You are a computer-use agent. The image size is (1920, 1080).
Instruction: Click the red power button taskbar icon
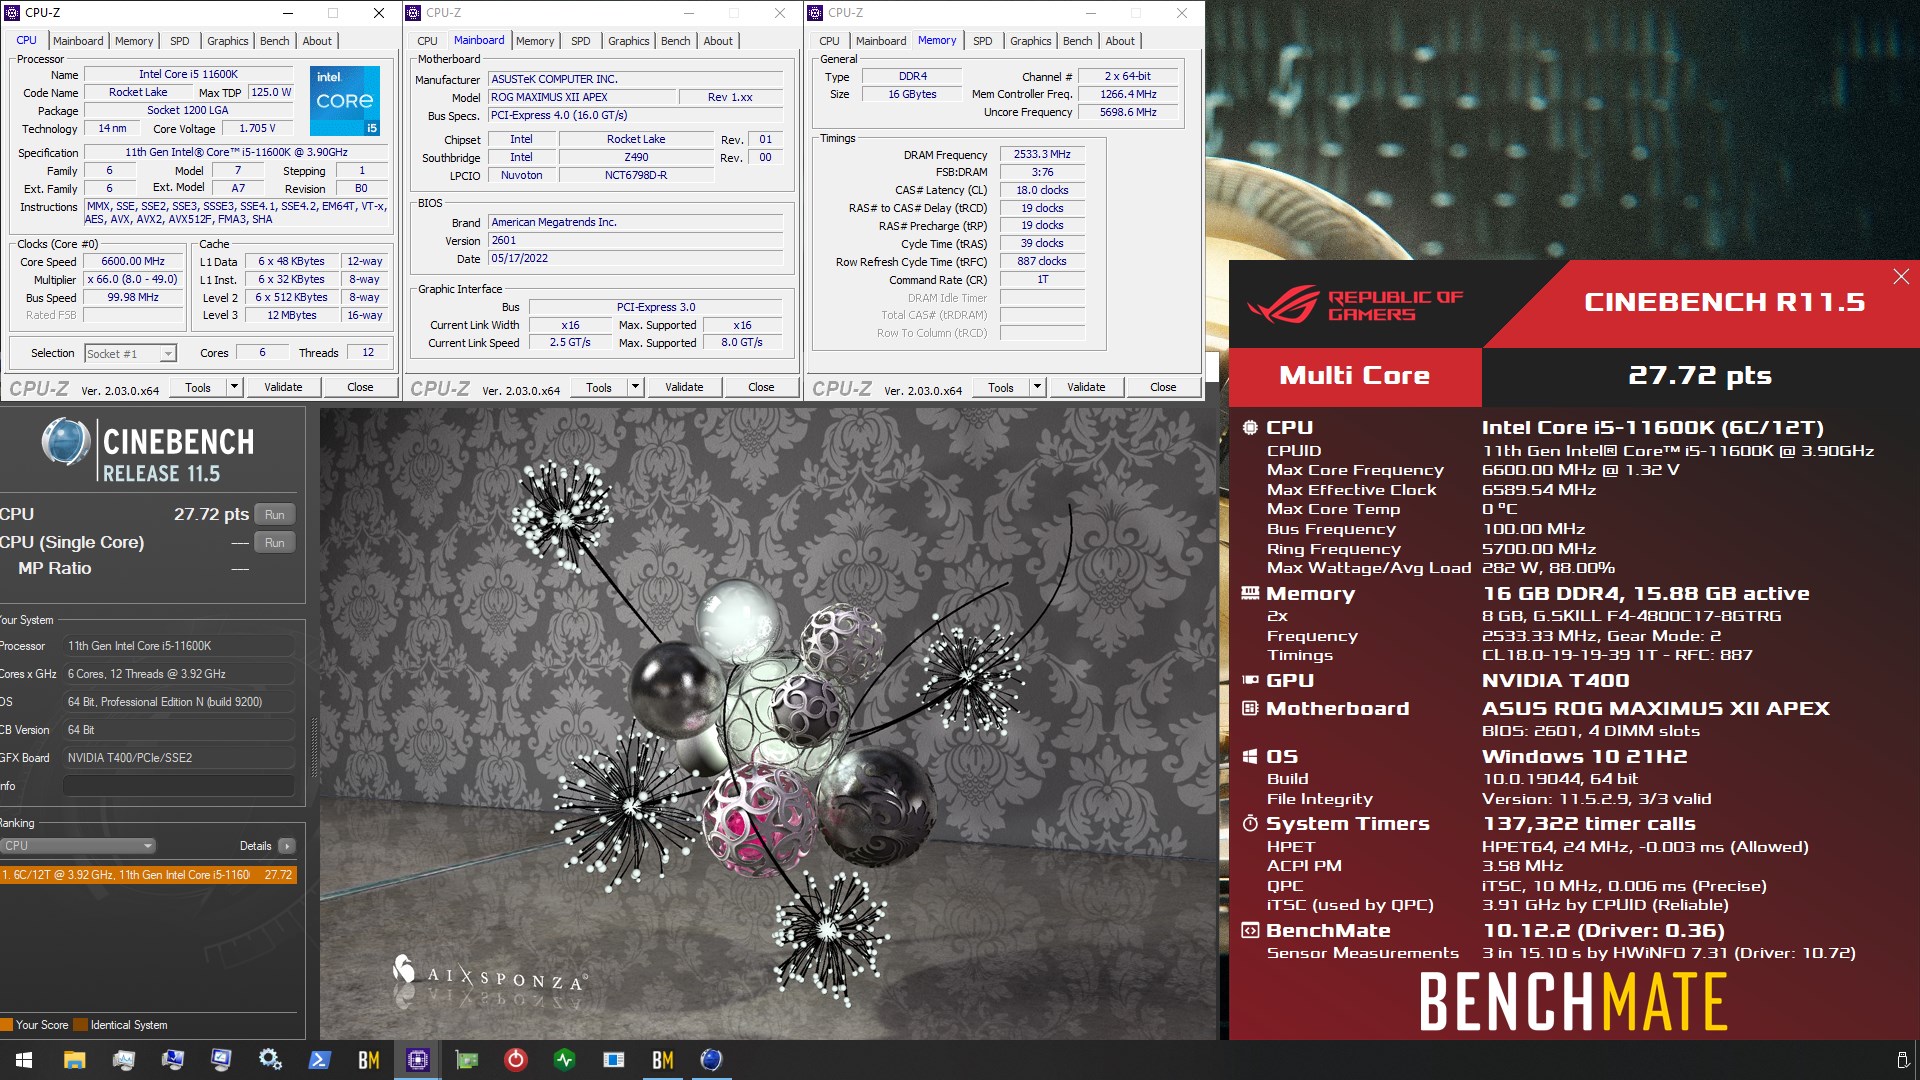pos(515,1060)
